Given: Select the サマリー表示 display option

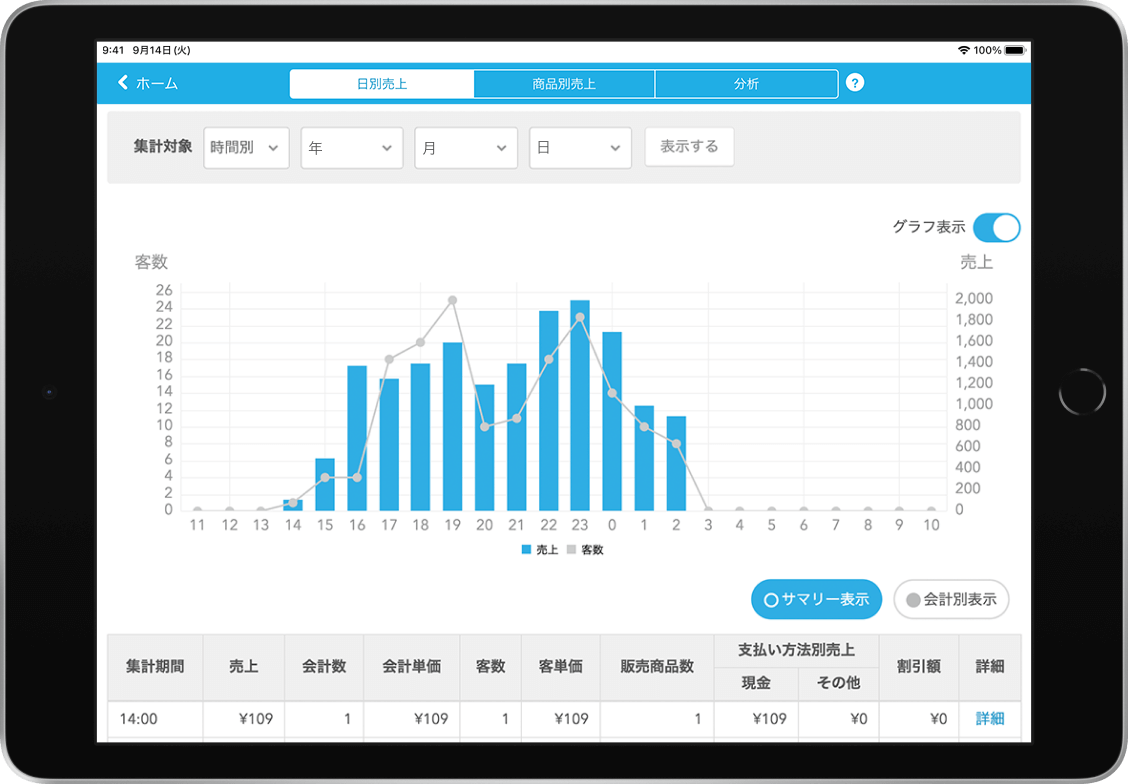Looking at the screenshot, I should (x=816, y=599).
